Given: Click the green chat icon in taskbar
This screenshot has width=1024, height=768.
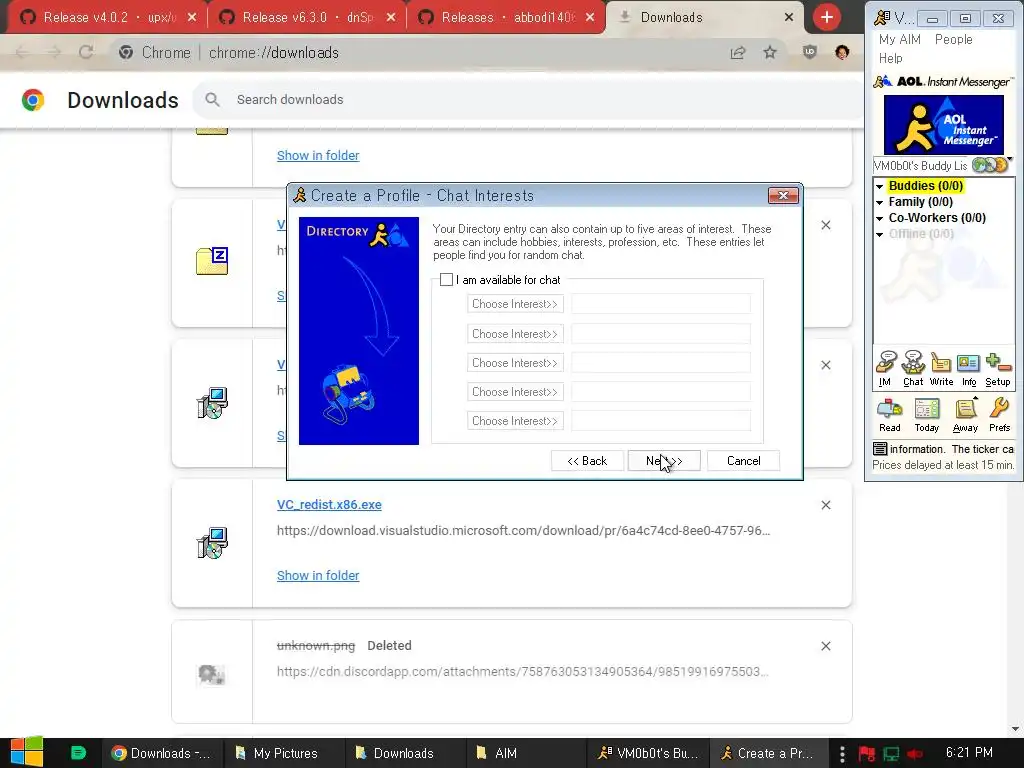Looking at the screenshot, I should (78, 753).
